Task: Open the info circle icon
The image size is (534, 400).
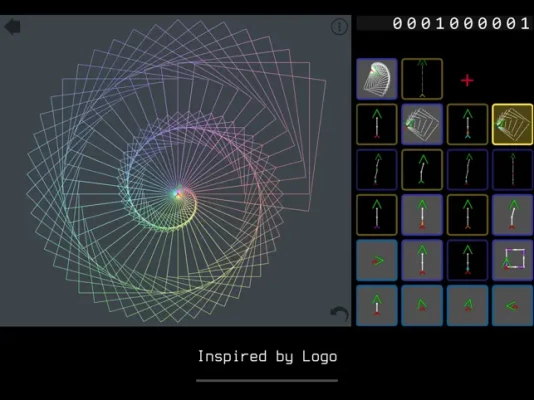Action: [339, 27]
